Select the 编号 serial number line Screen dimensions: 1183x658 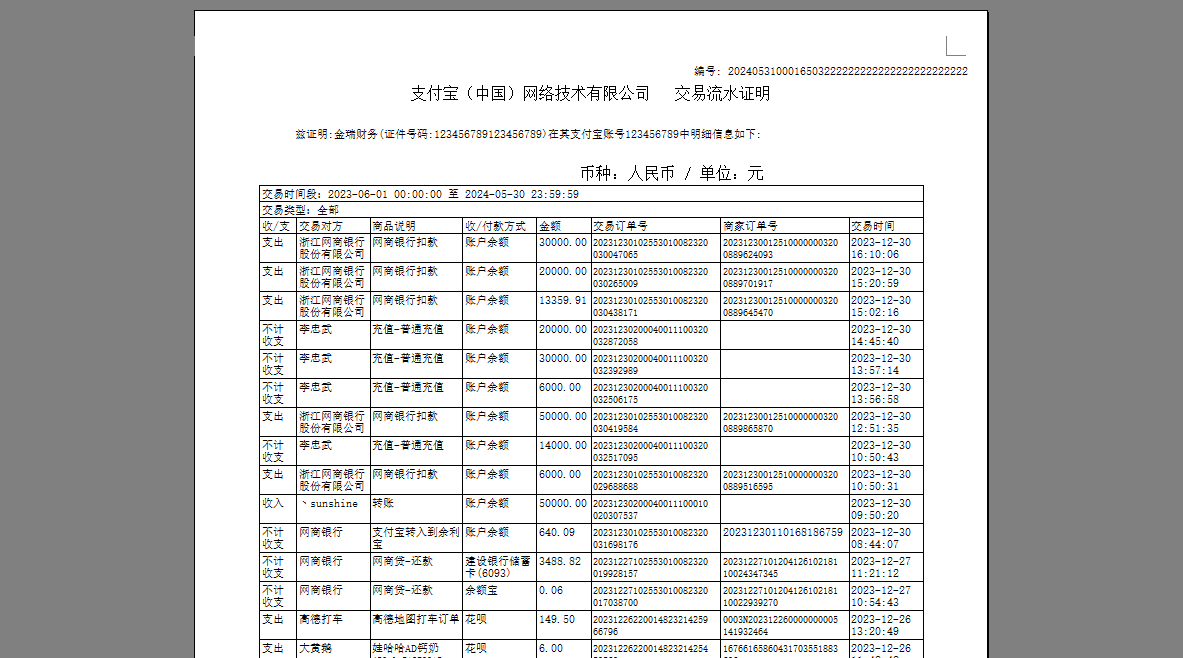[x=831, y=71]
